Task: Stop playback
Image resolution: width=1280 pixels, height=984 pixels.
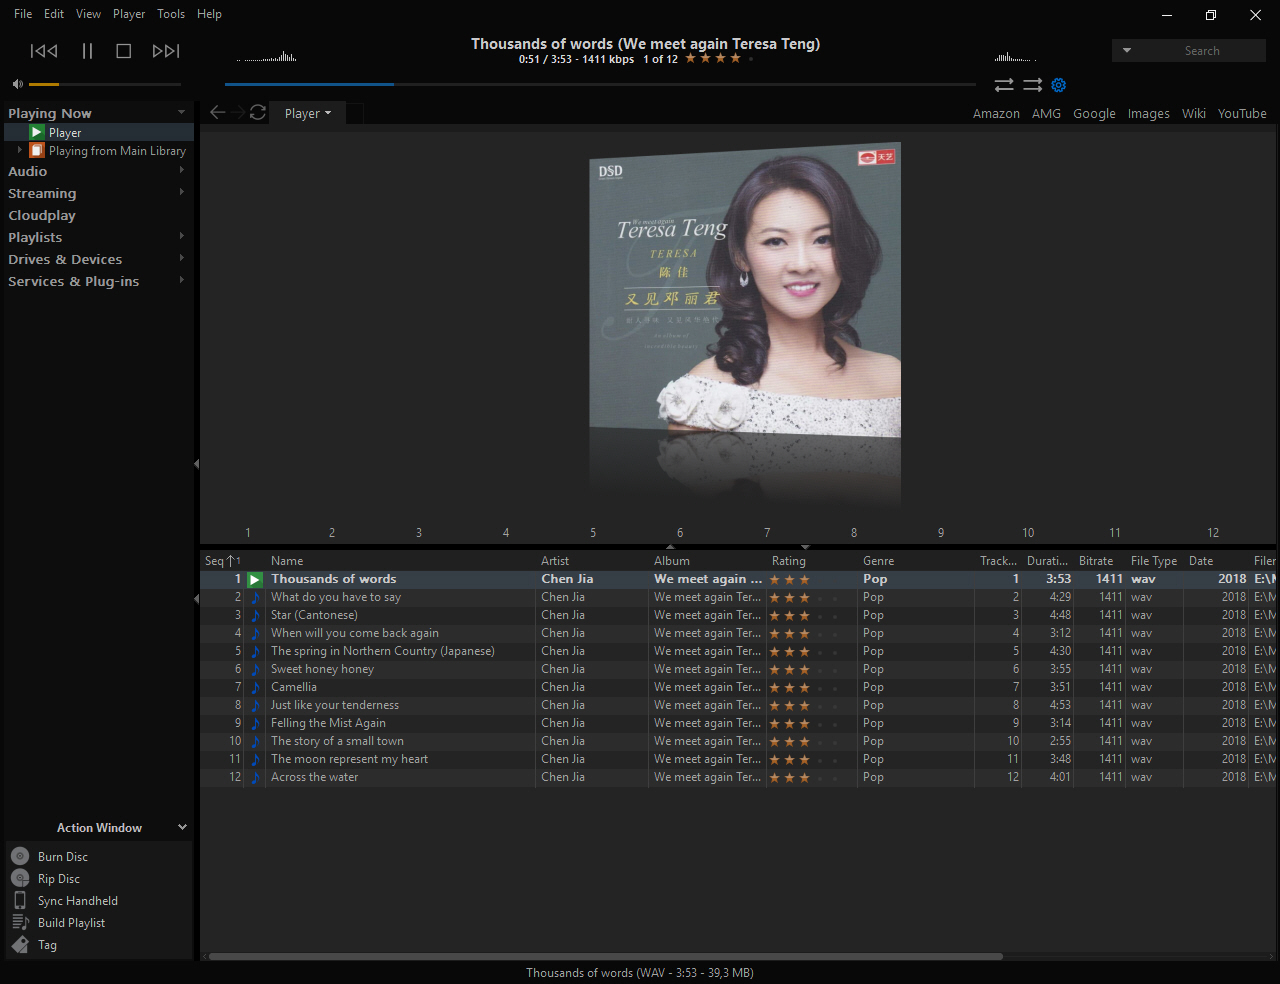Action: 124,51
